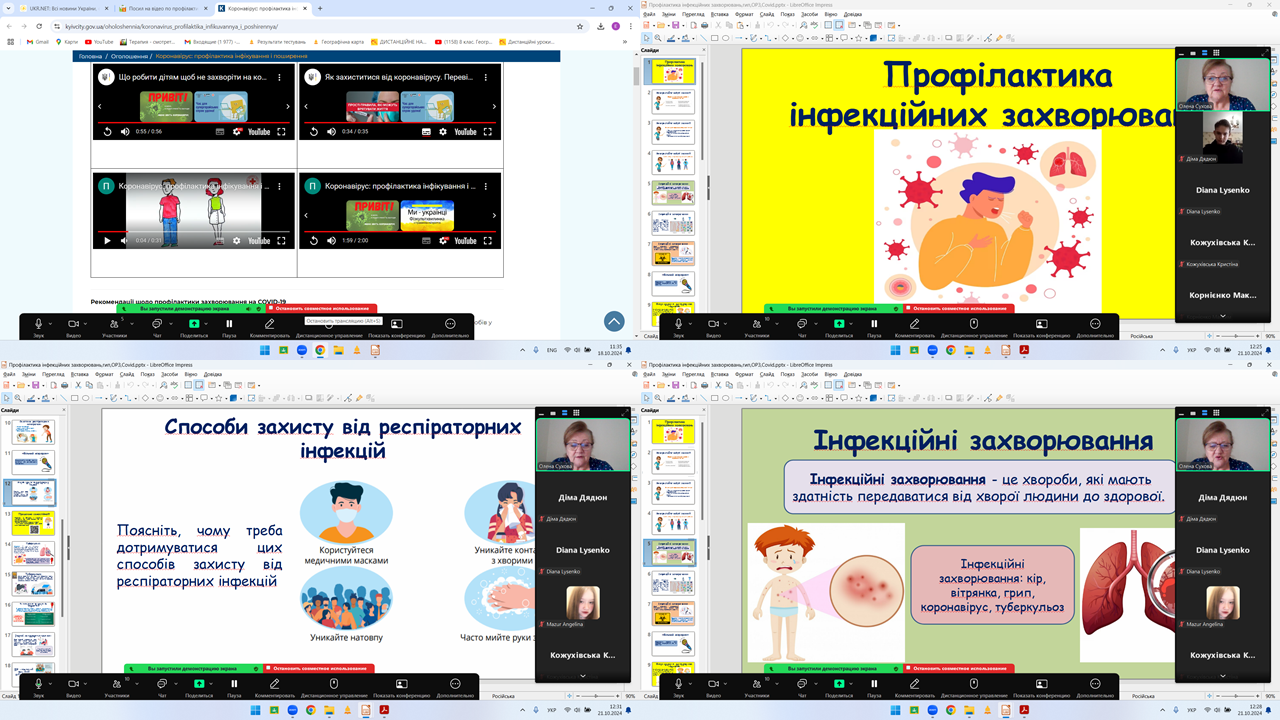Open Файл menu in title slide Impress window

649,14
